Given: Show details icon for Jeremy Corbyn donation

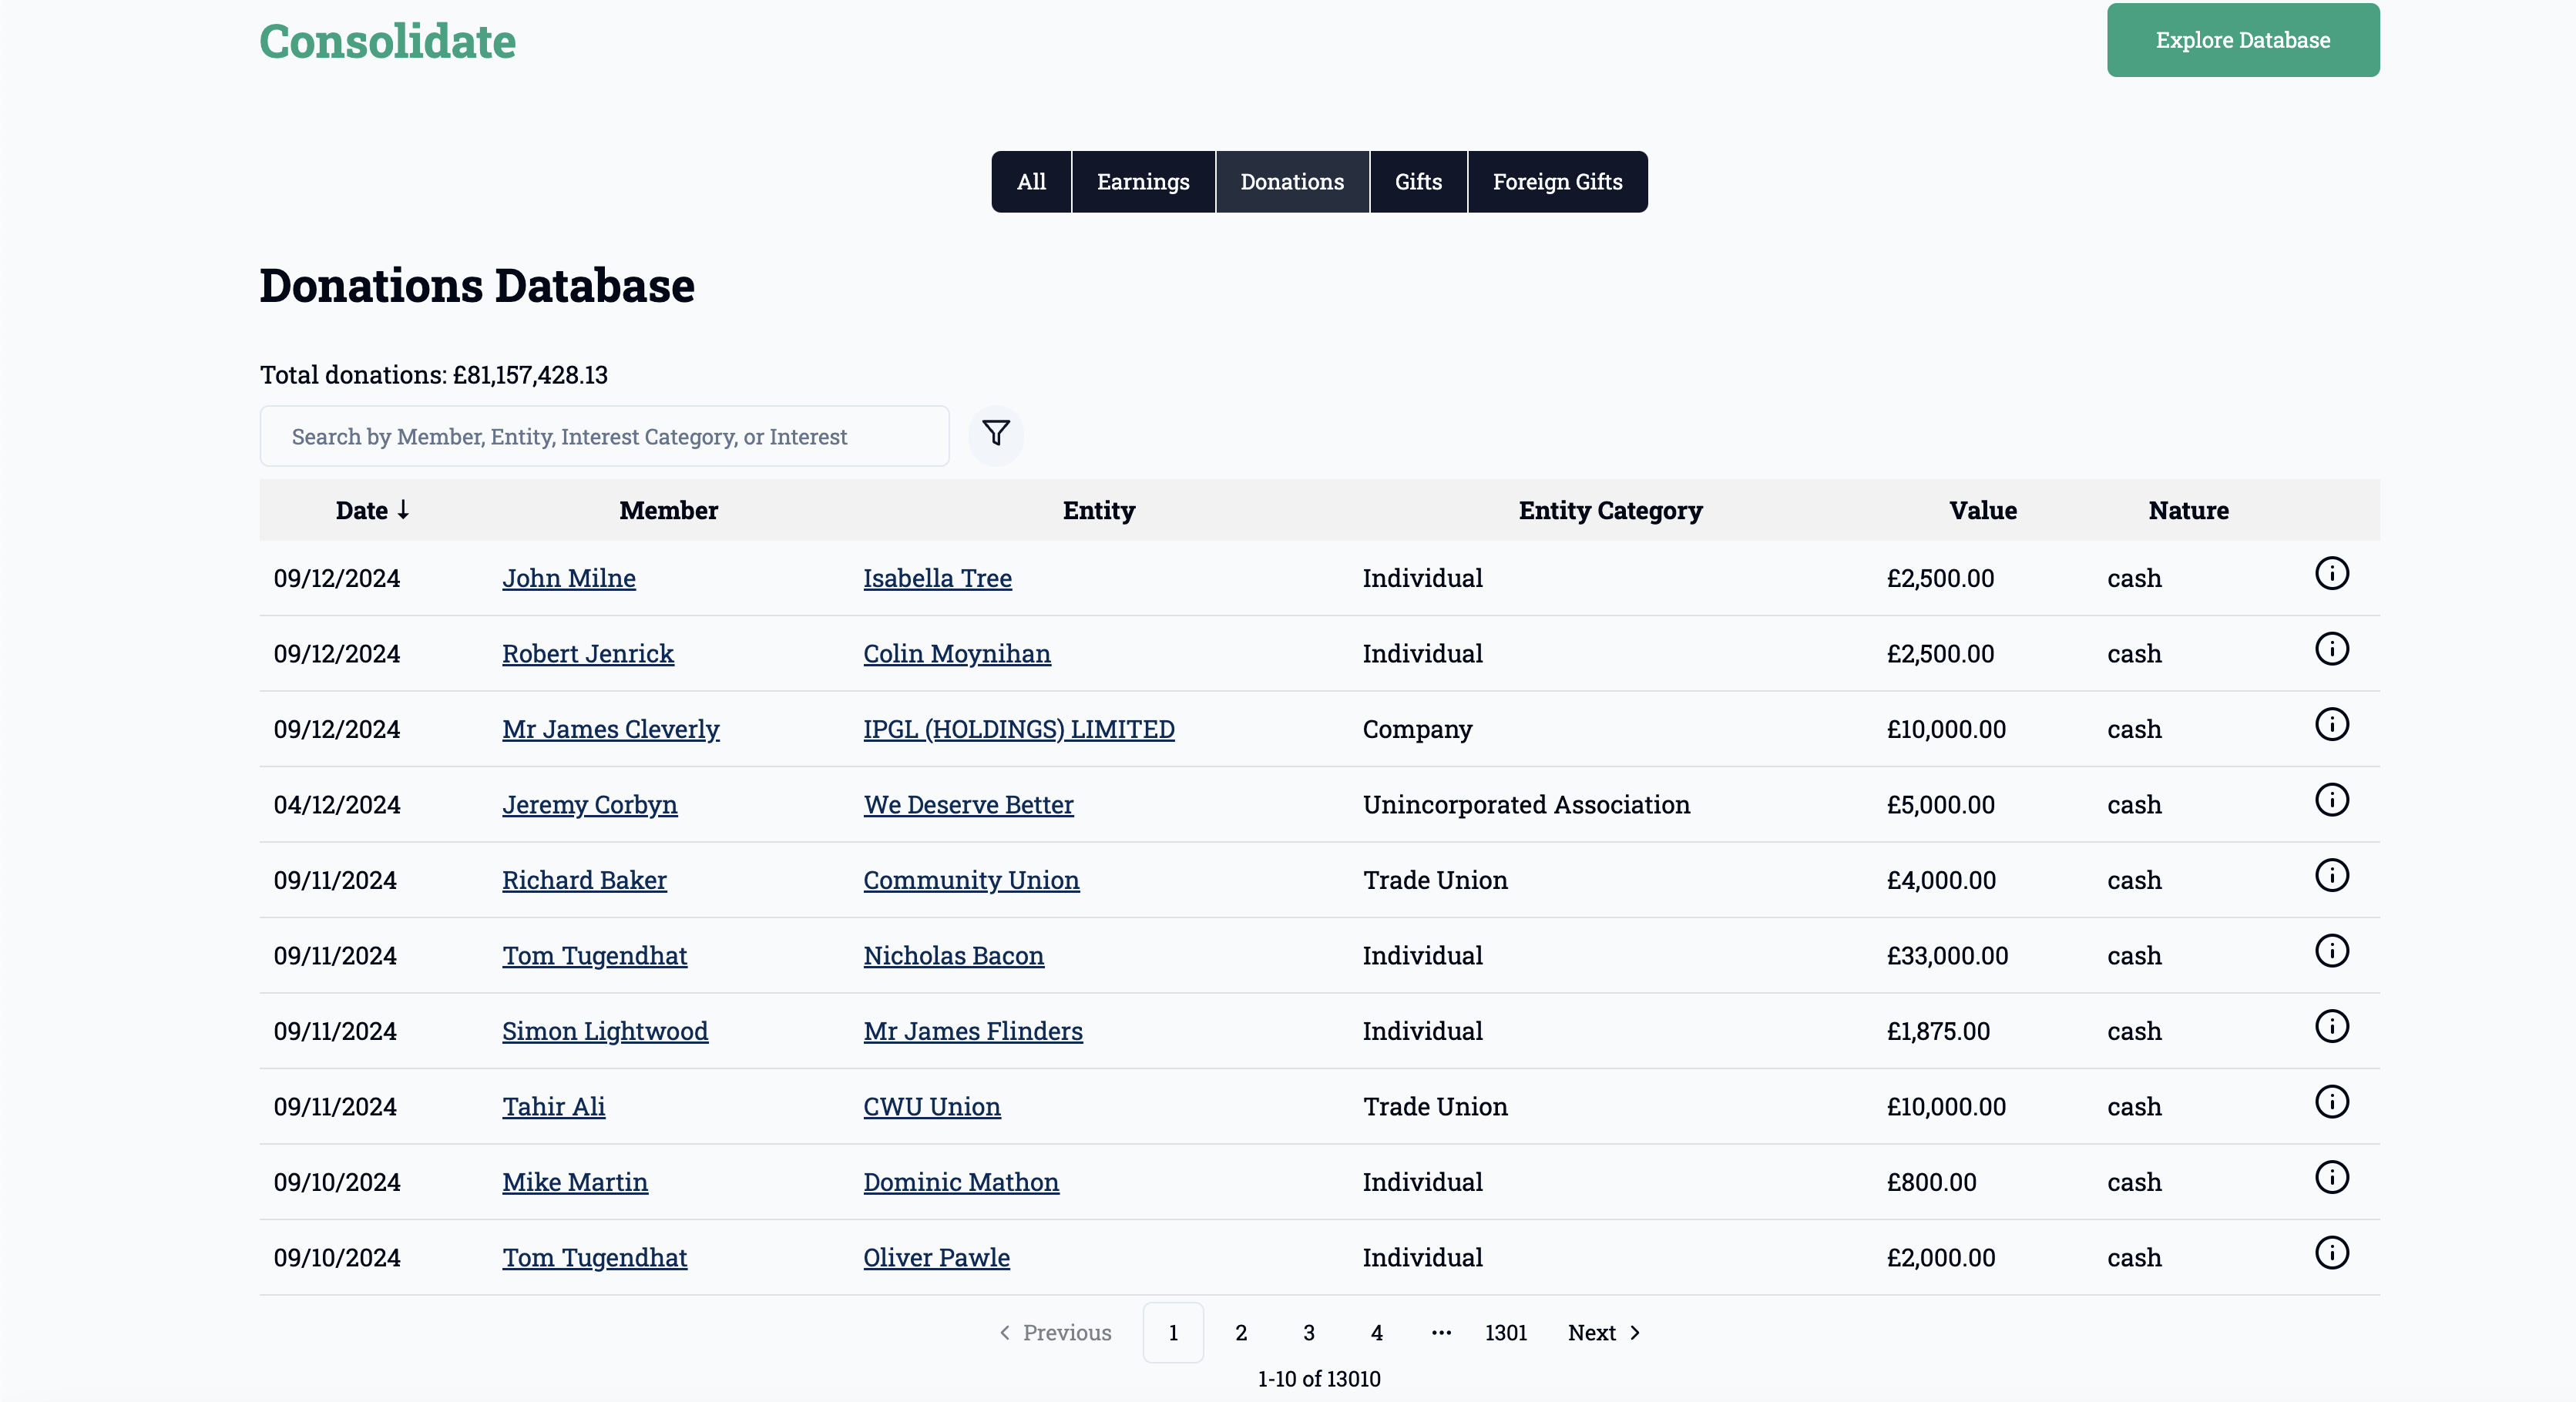Looking at the screenshot, I should click(2331, 801).
